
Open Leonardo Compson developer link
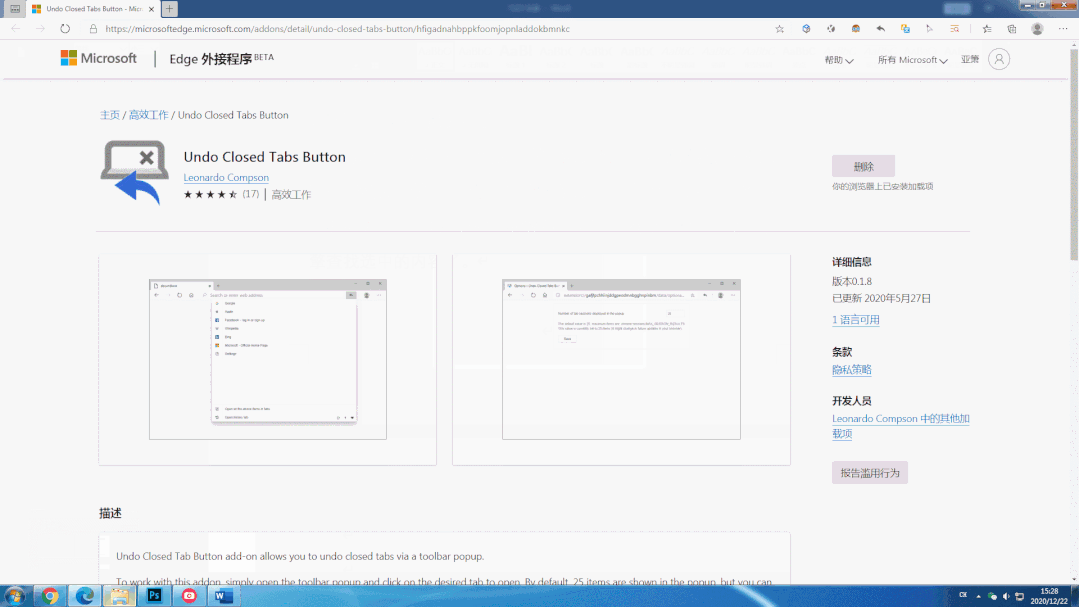pos(226,178)
